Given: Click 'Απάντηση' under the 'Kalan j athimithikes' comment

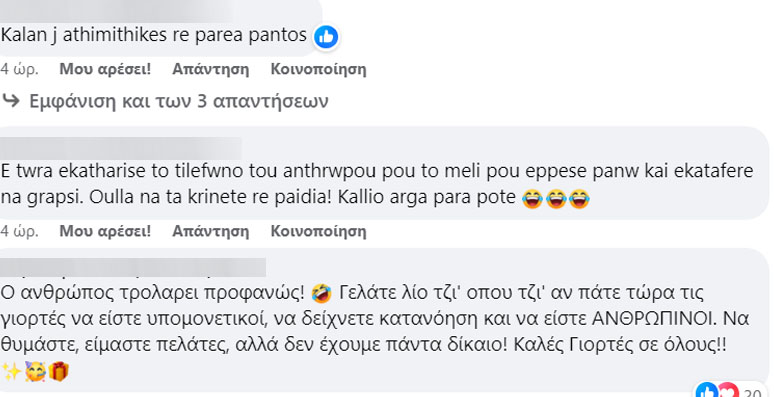Looking at the screenshot, I should [210, 69].
